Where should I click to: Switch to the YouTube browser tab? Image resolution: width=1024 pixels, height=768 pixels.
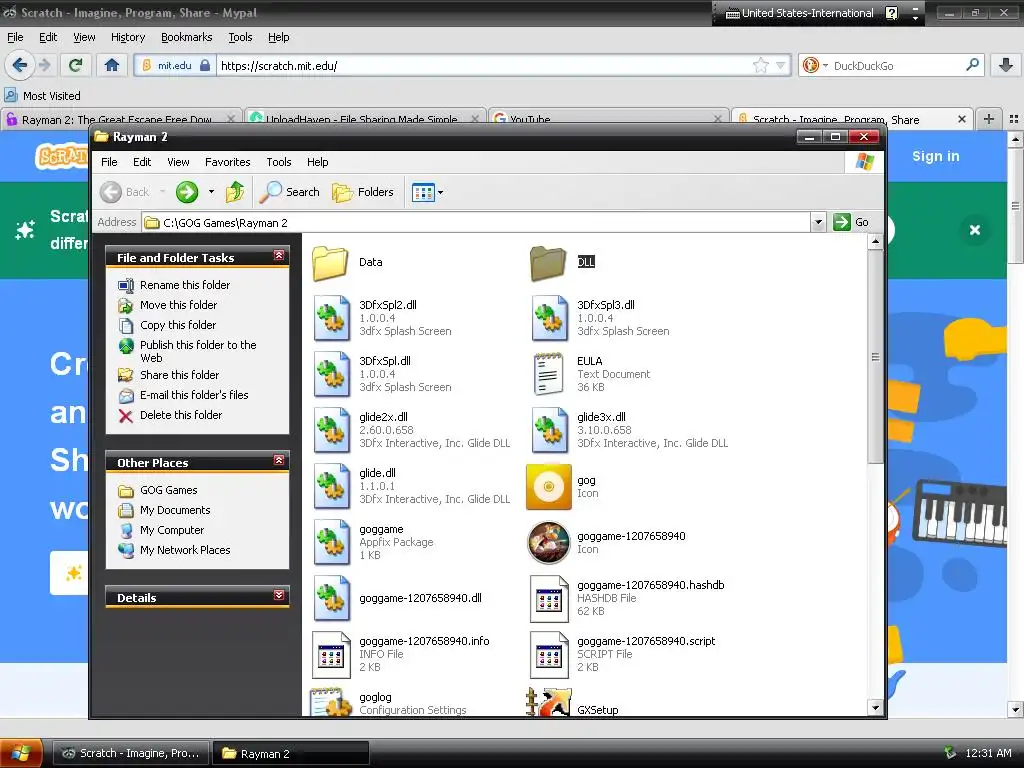[x=607, y=119]
